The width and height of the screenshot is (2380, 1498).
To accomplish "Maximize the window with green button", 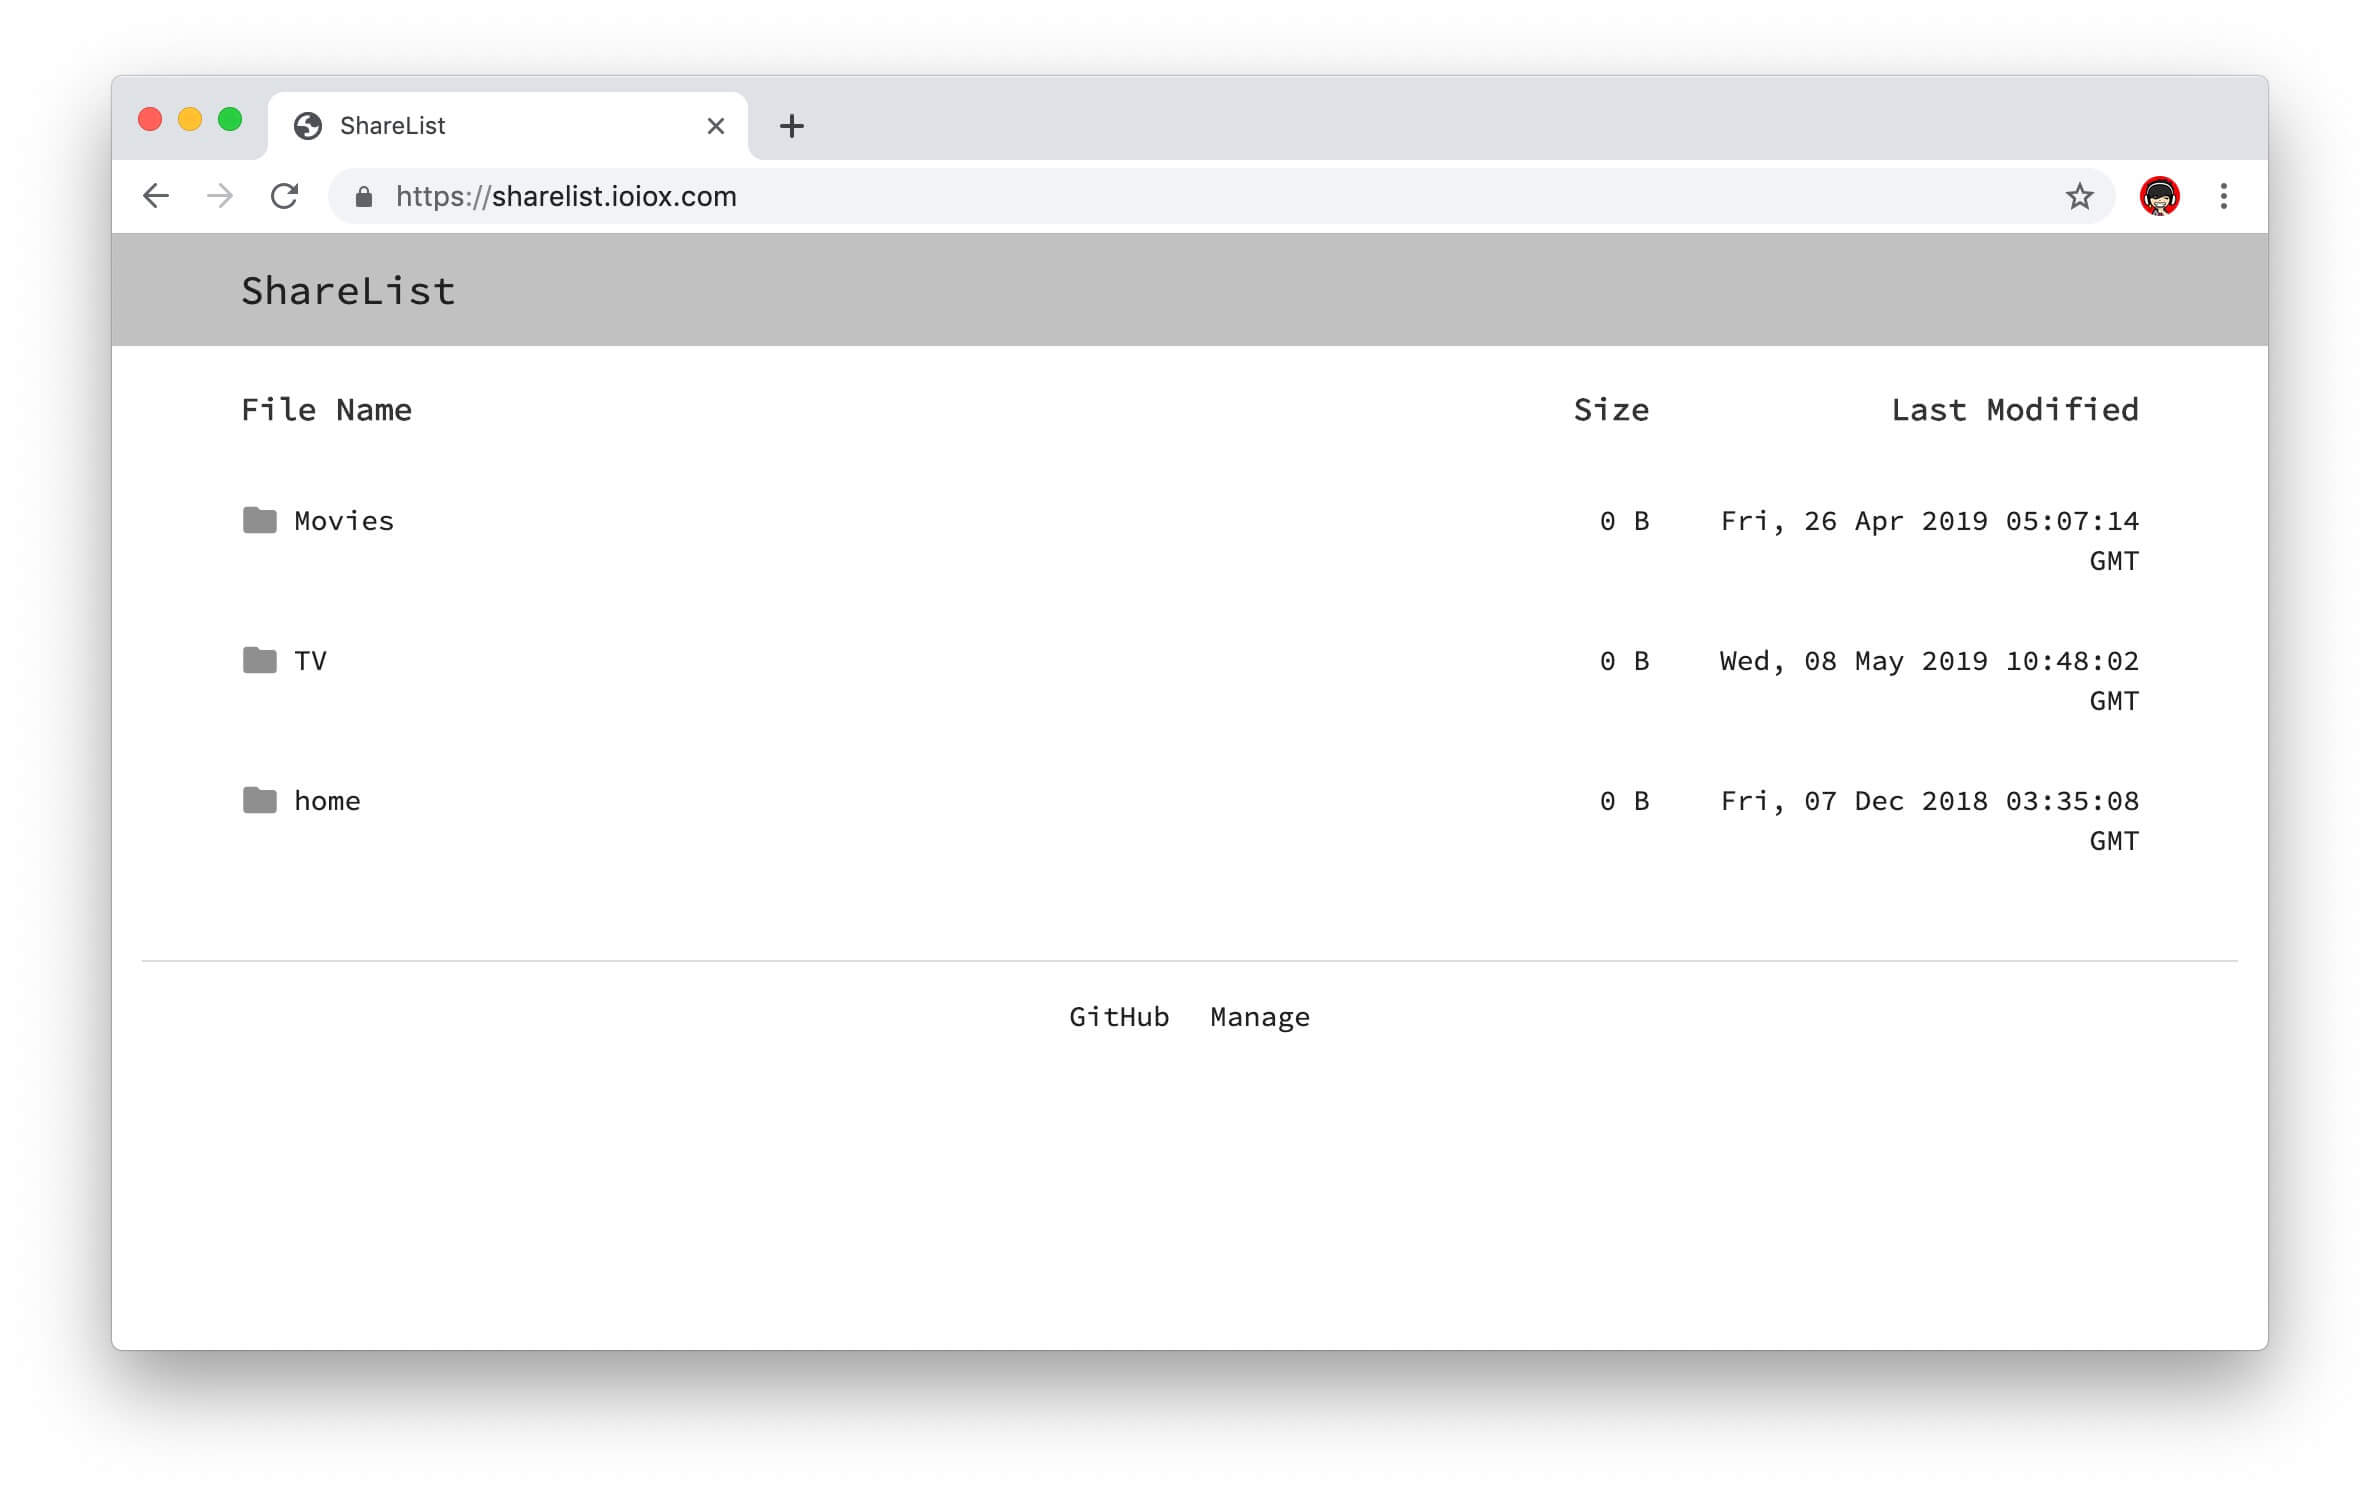I will point(230,120).
